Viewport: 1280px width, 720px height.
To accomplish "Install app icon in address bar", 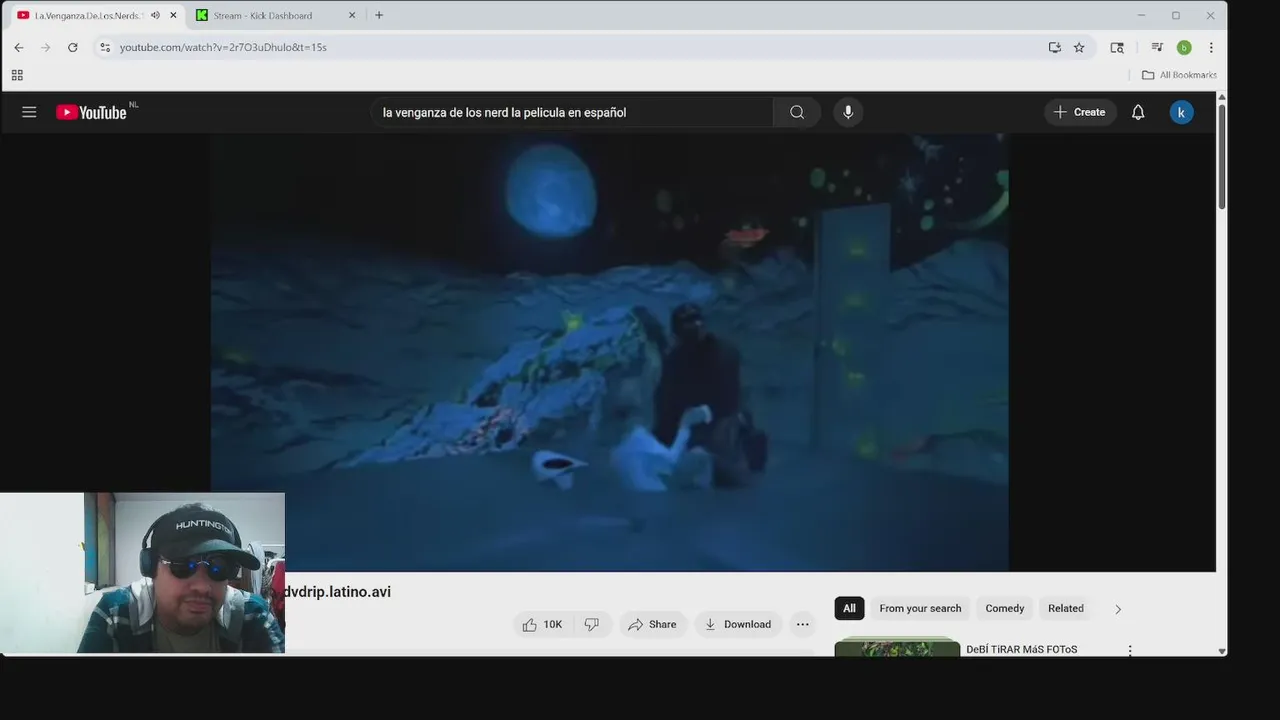I will (x=1054, y=47).
